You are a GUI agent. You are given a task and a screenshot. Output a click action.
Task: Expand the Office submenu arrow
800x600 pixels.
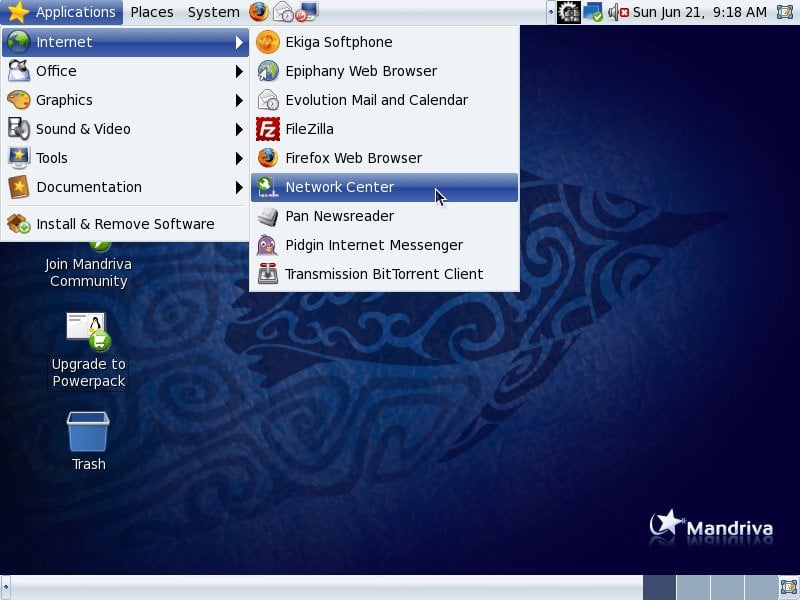[239, 71]
